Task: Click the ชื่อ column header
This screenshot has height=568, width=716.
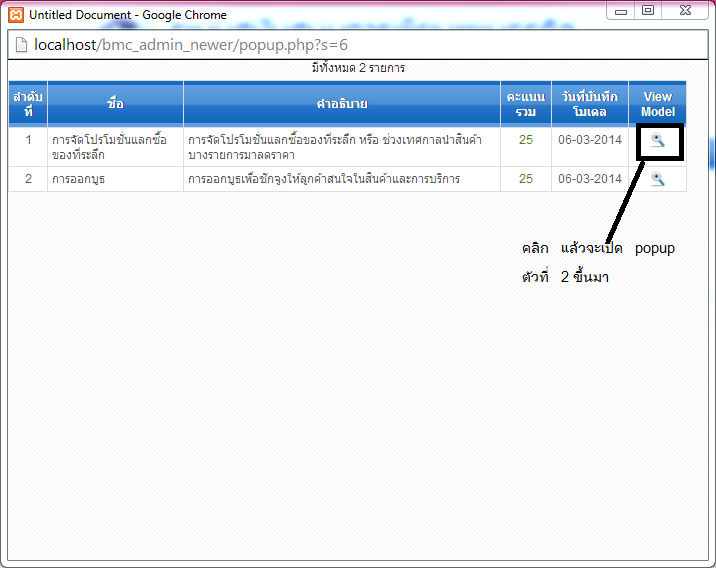Action: coord(116,104)
